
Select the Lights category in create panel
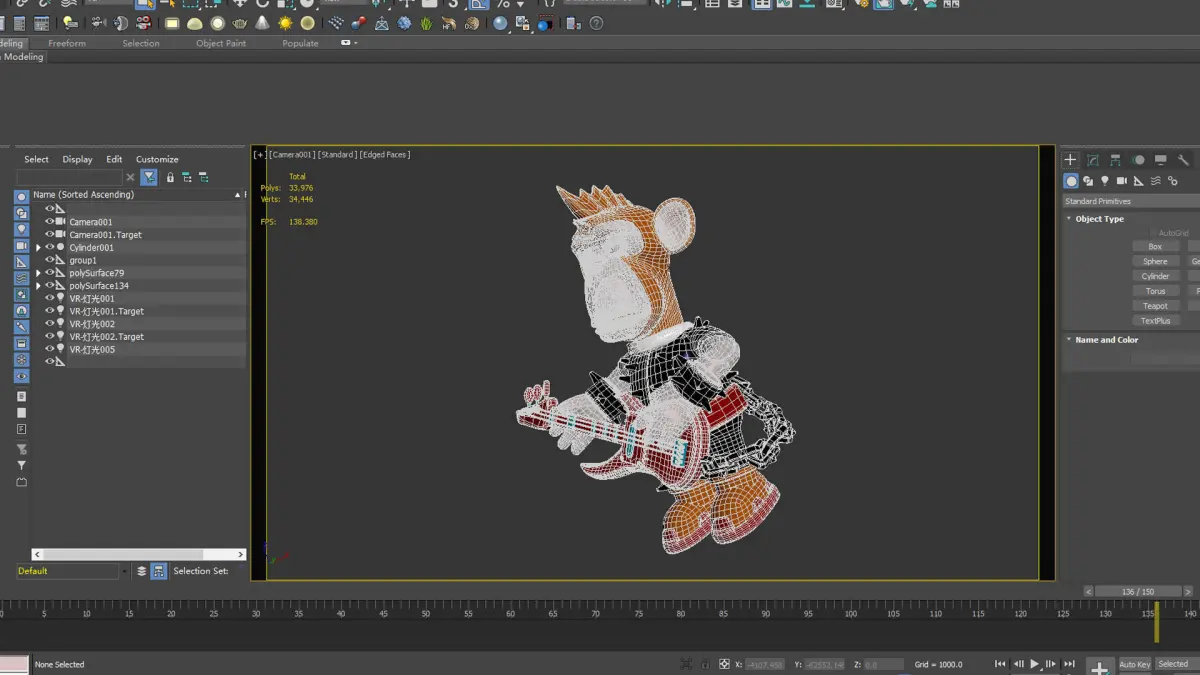[x=1105, y=181]
